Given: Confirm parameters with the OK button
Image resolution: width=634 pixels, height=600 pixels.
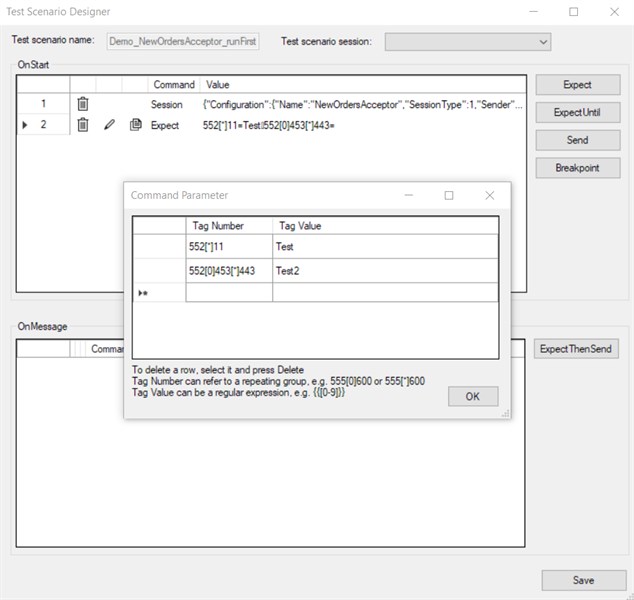Looking at the screenshot, I should [473, 397].
